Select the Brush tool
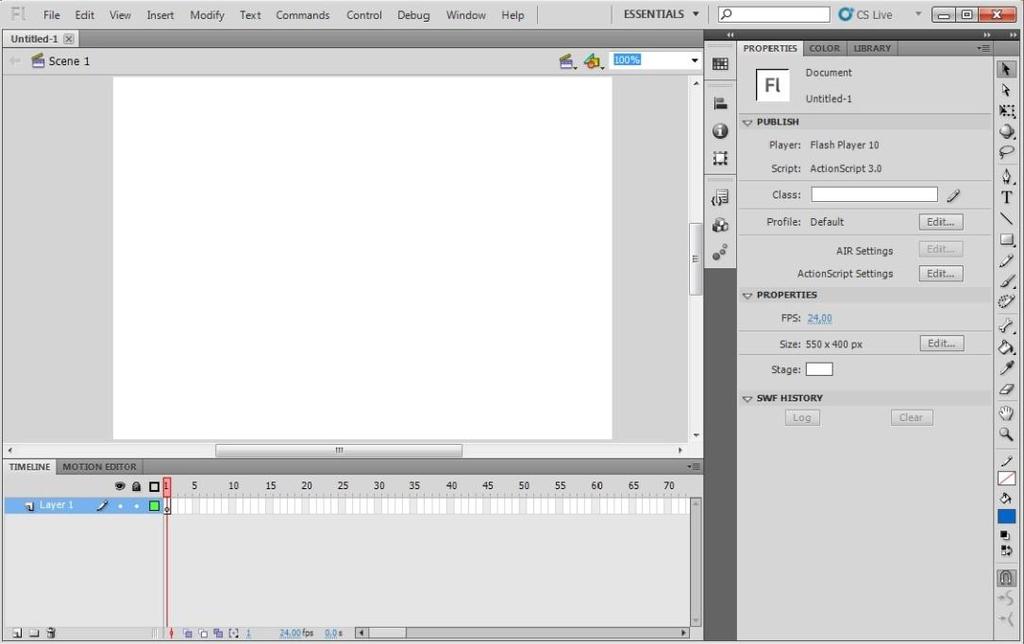 [1006, 282]
